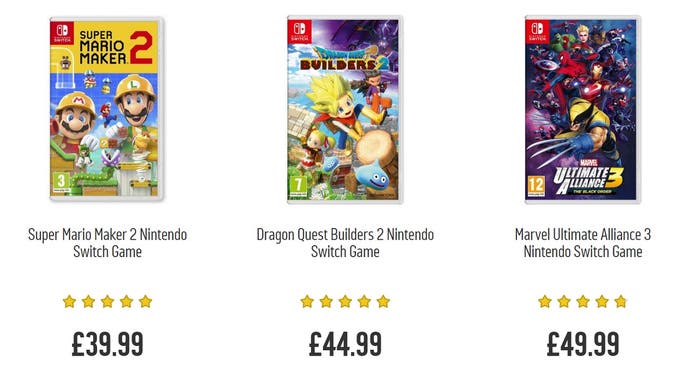Click the Super Mario Maker 2 product title
Viewport: 690px width, 388px height.
pyautogui.click(x=107, y=243)
